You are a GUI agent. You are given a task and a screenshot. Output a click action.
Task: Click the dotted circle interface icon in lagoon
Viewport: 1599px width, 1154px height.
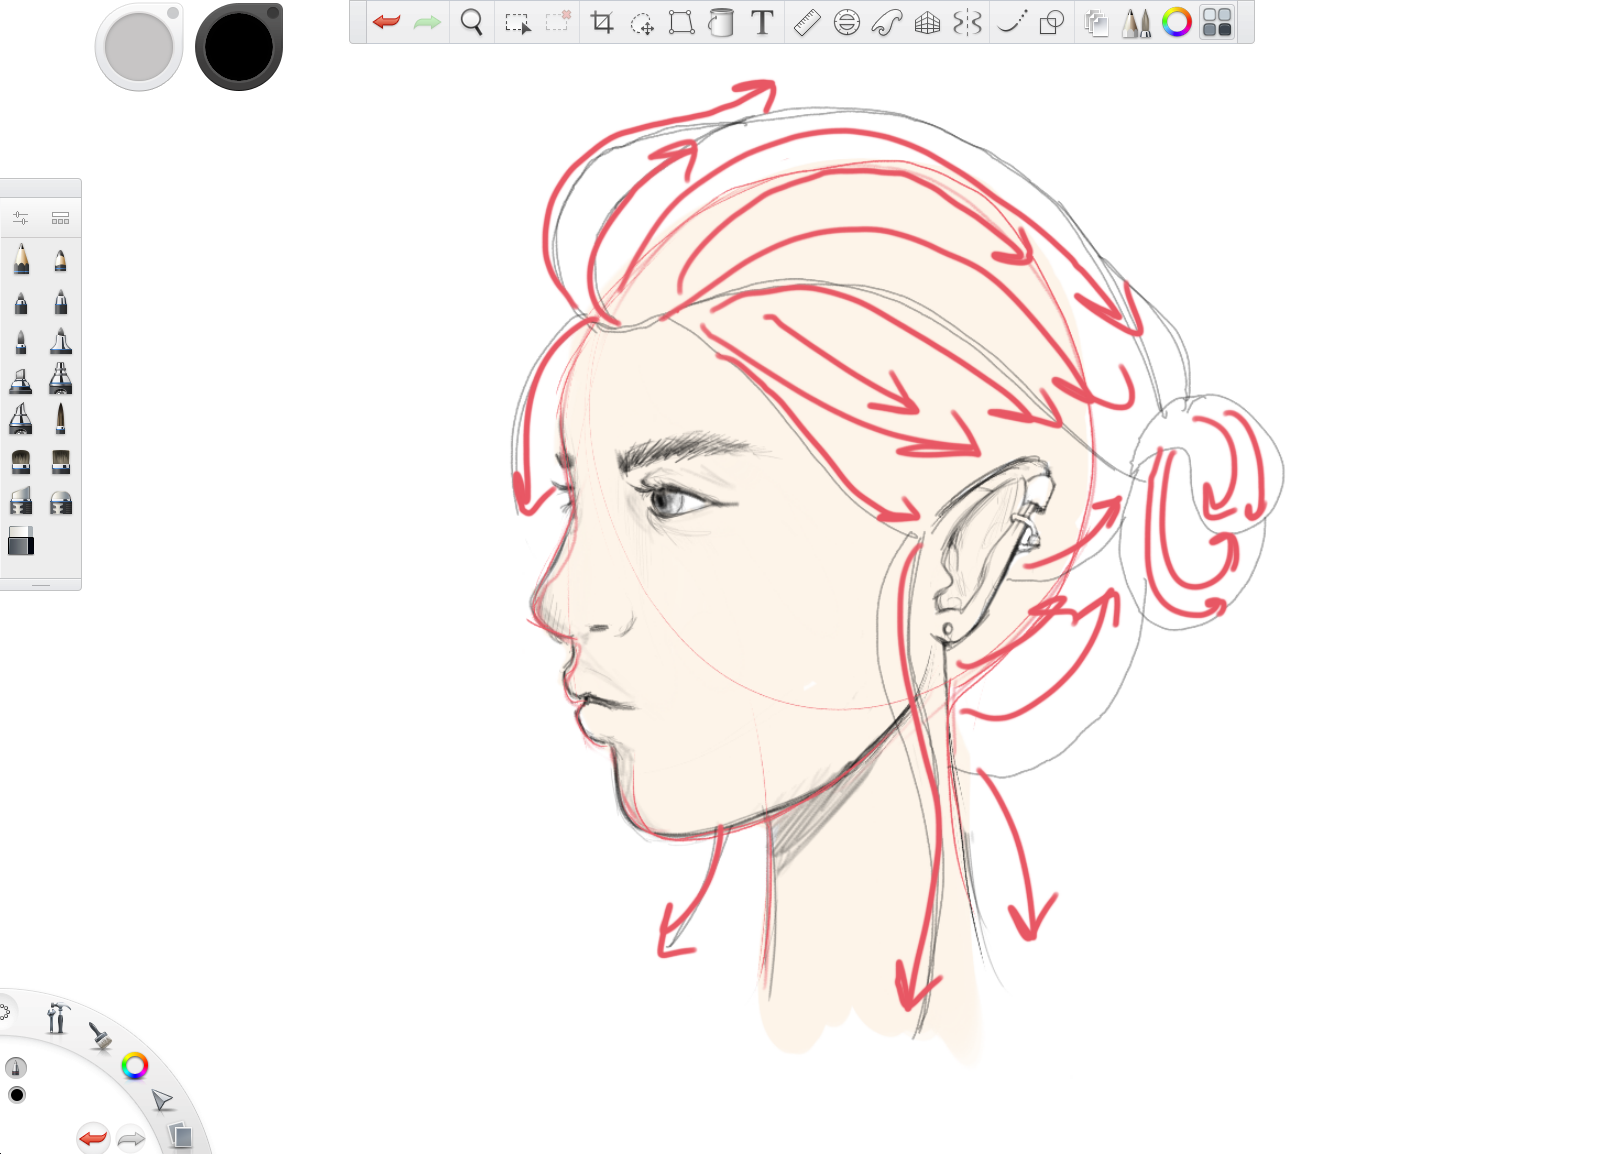point(4,1012)
